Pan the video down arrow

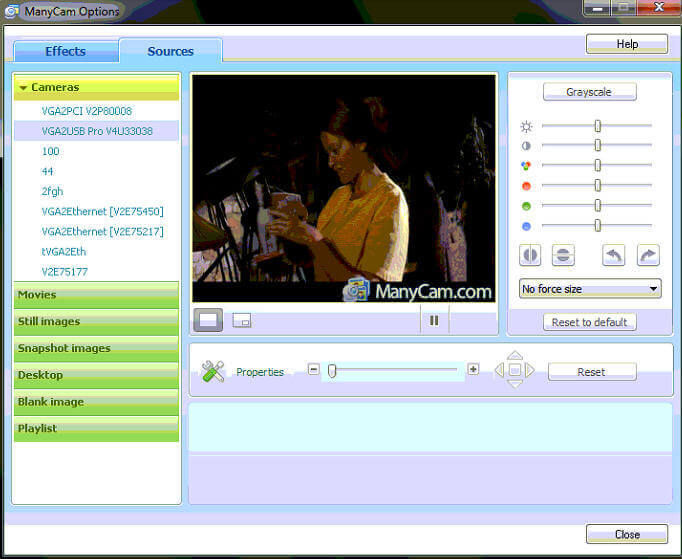[x=515, y=384]
